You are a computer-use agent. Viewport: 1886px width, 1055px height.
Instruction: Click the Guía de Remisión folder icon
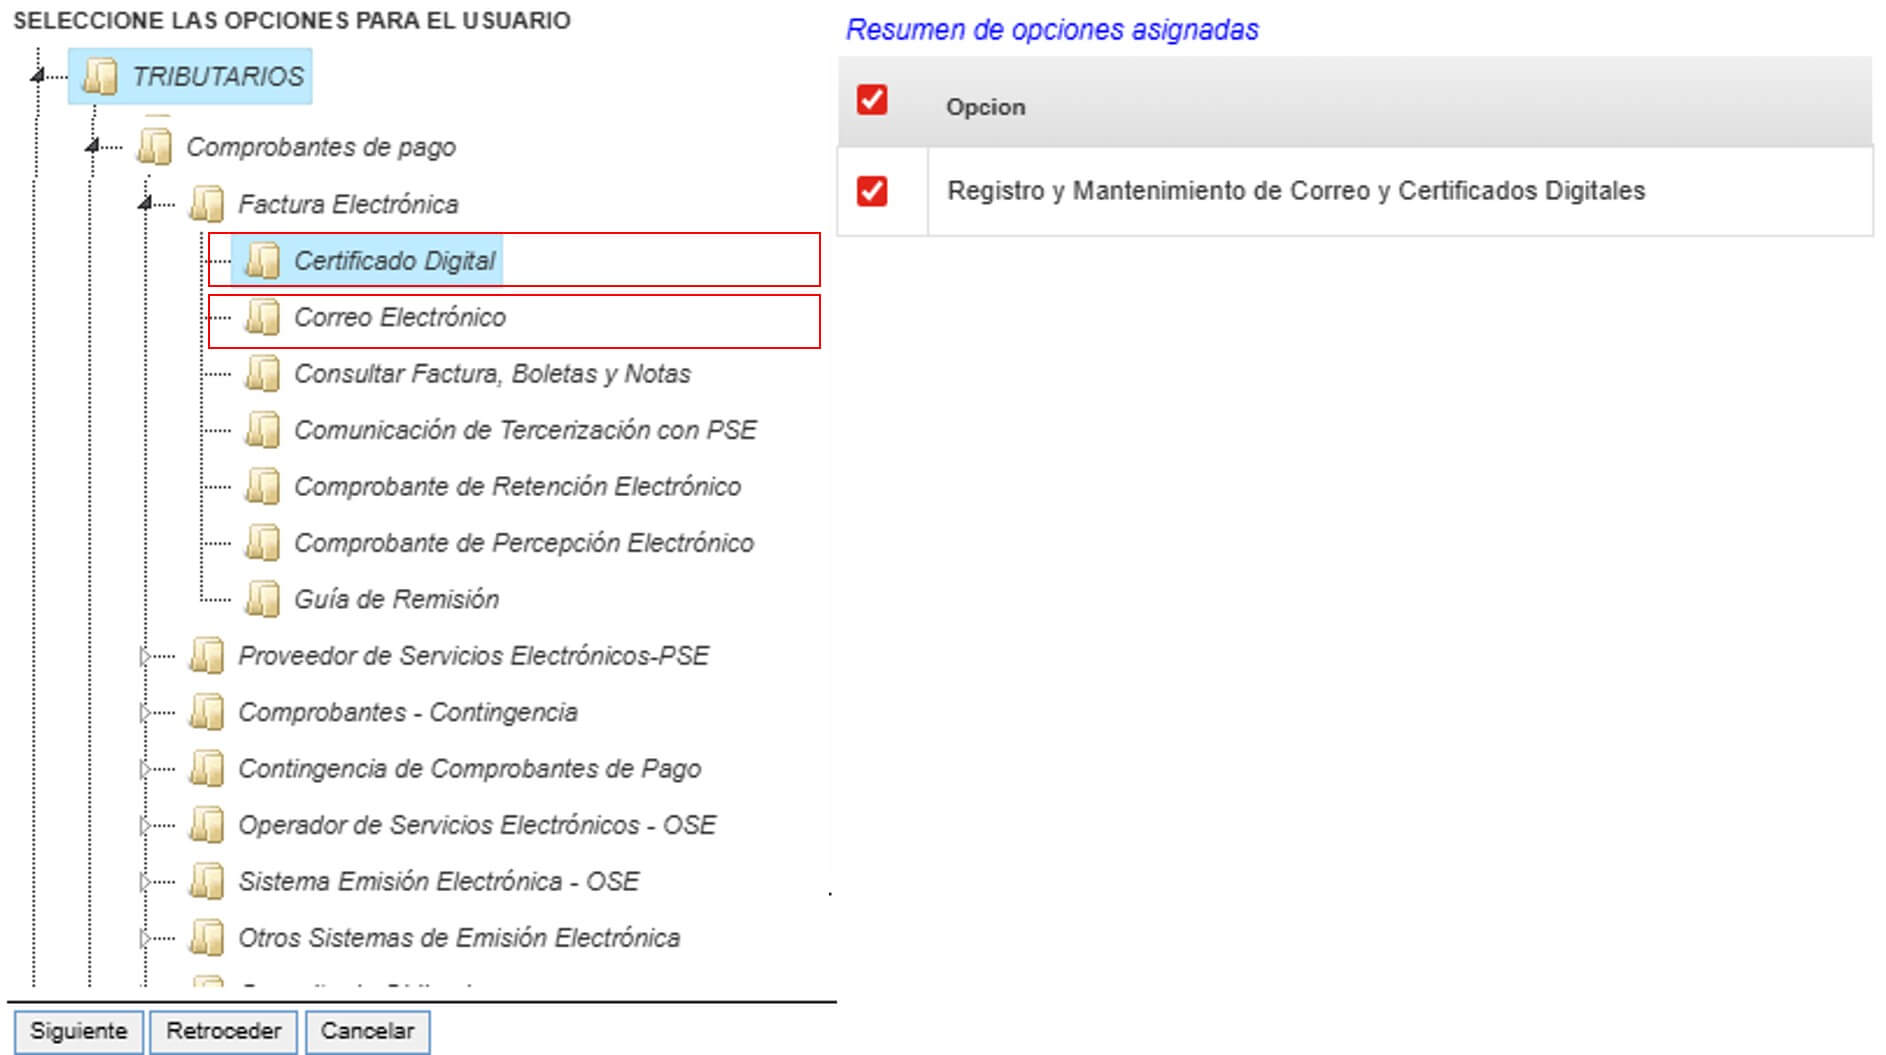[x=262, y=599]
